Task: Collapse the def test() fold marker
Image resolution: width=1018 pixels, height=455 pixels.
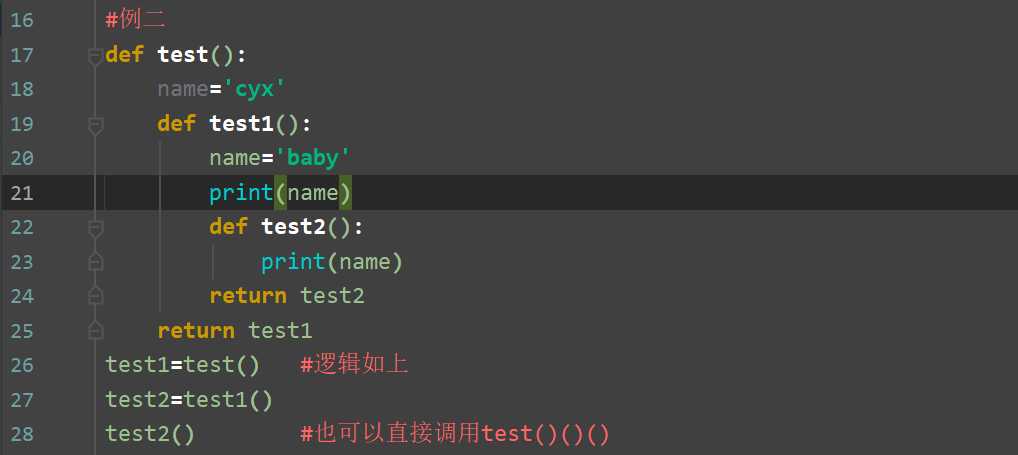Action: coord(95,56)
